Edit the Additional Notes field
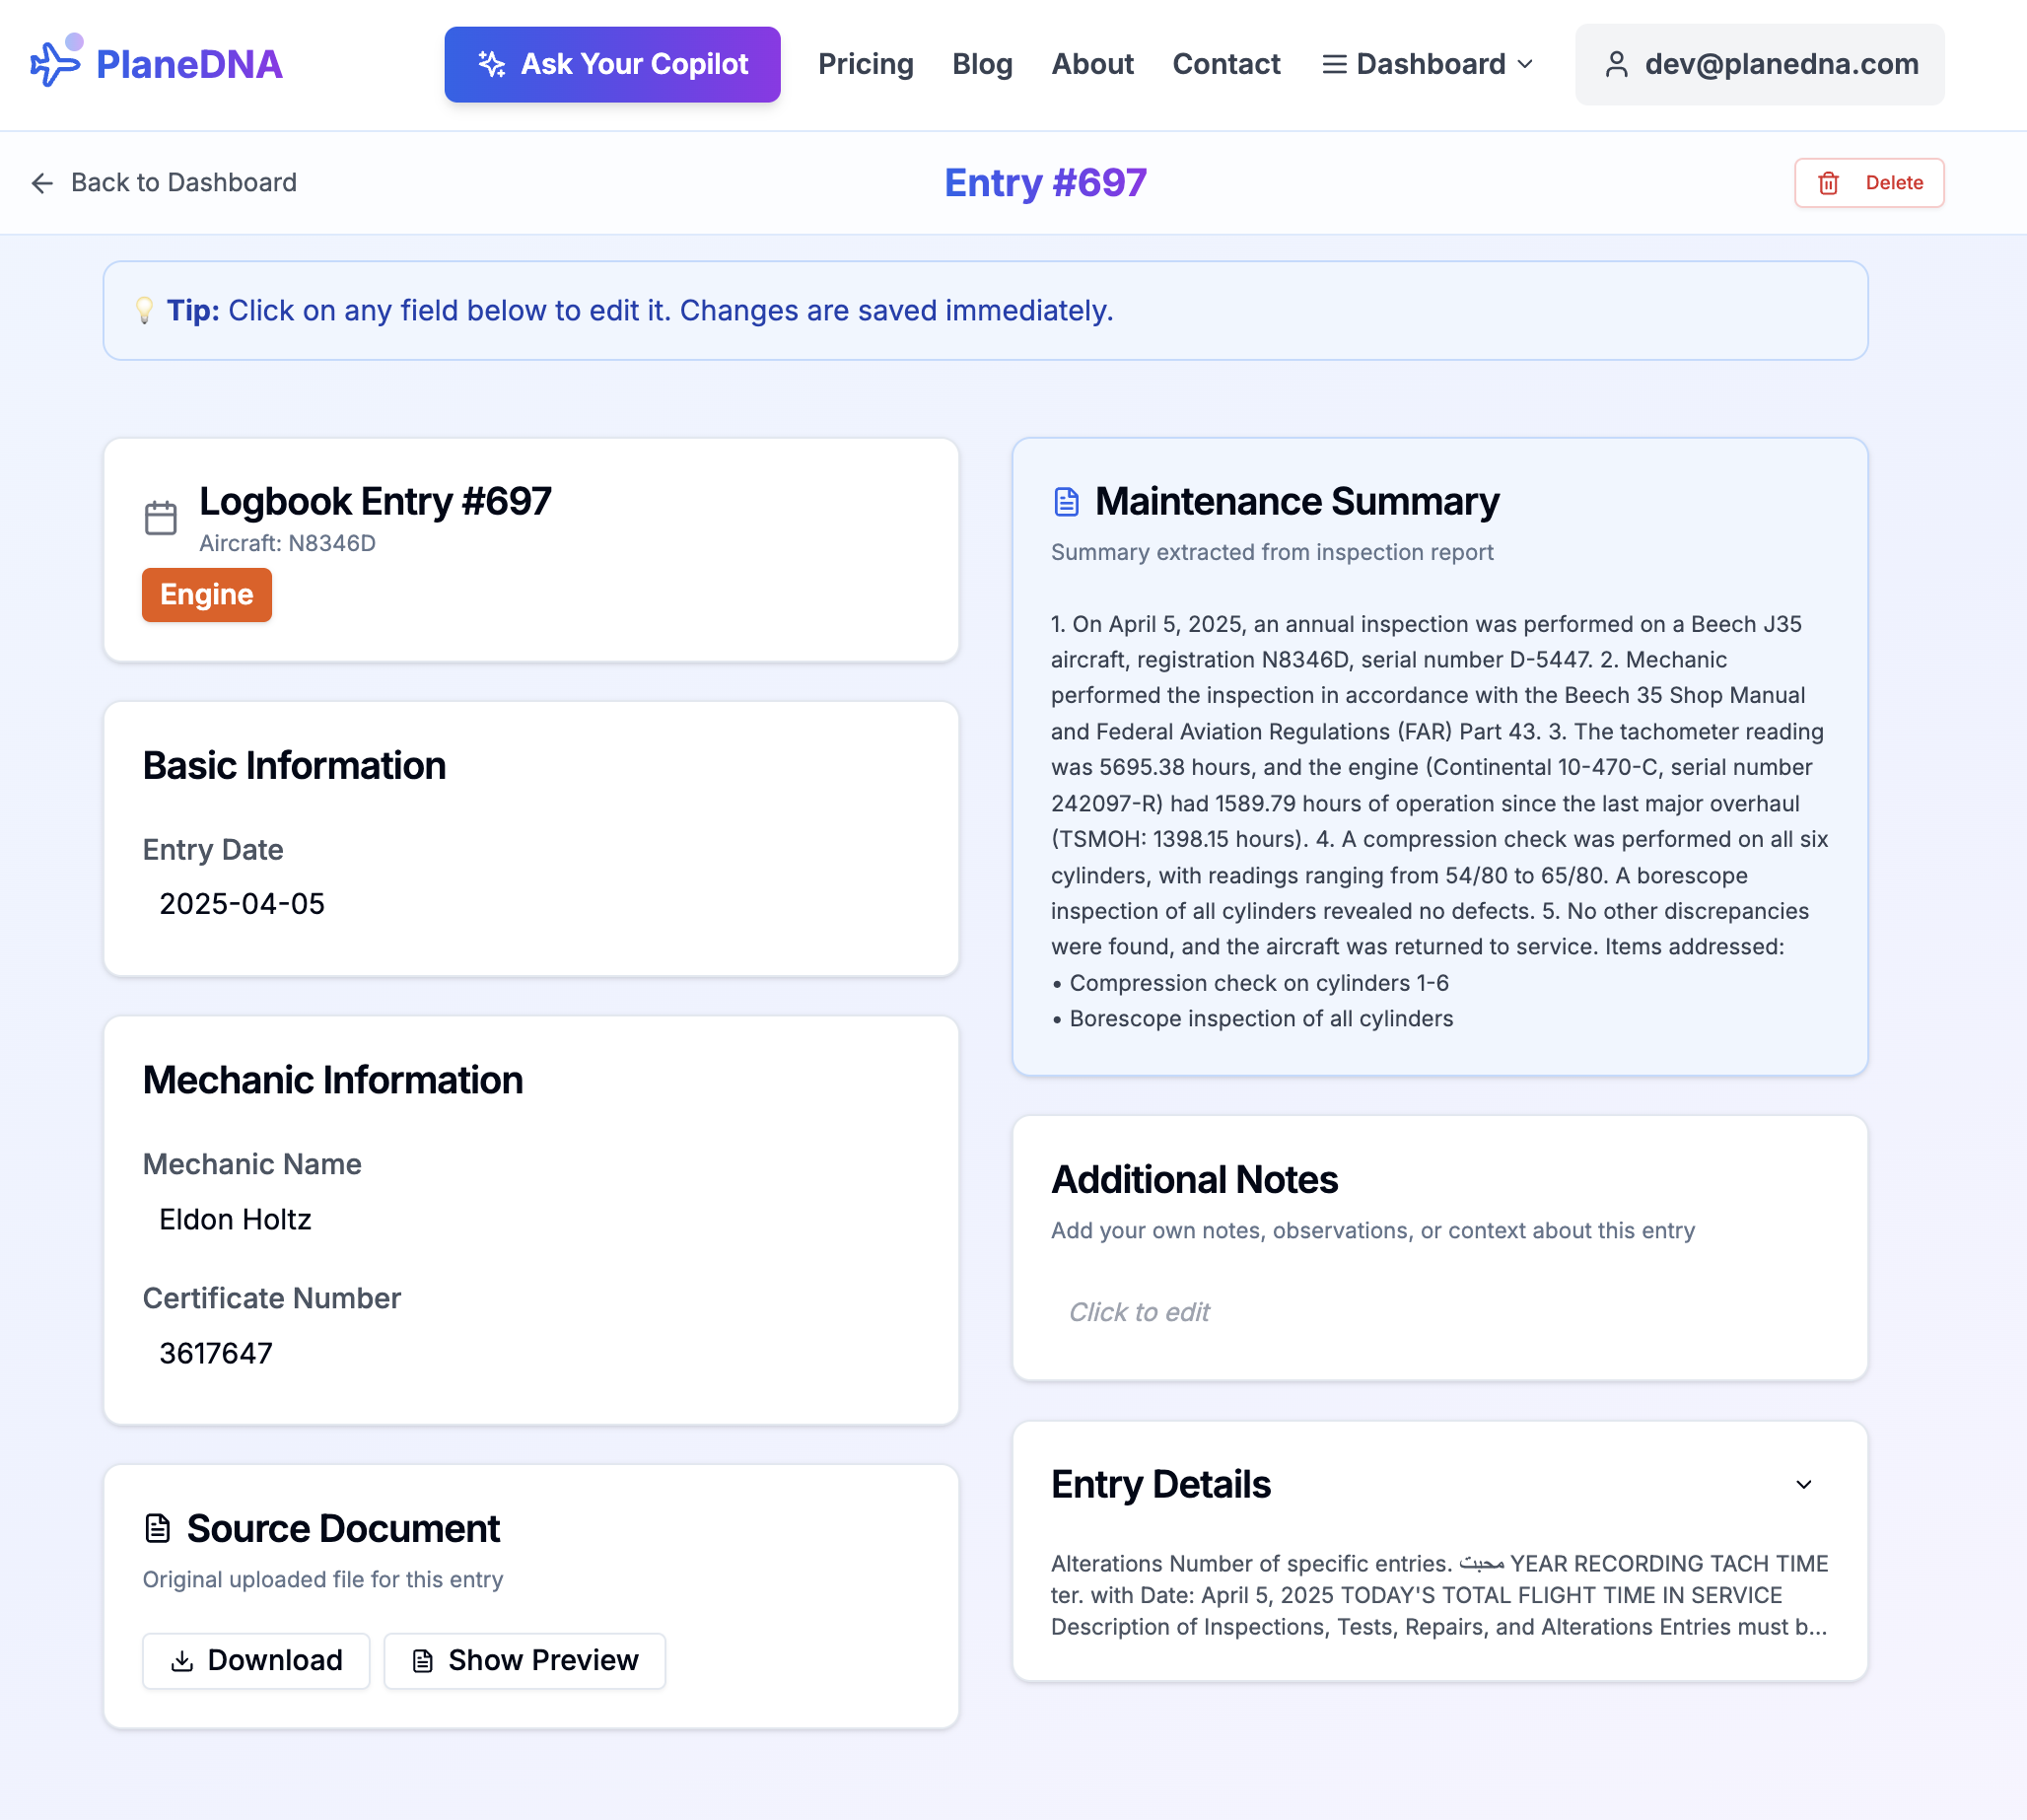Screen dimensions: 2027x1820 pos(1139,1312)
